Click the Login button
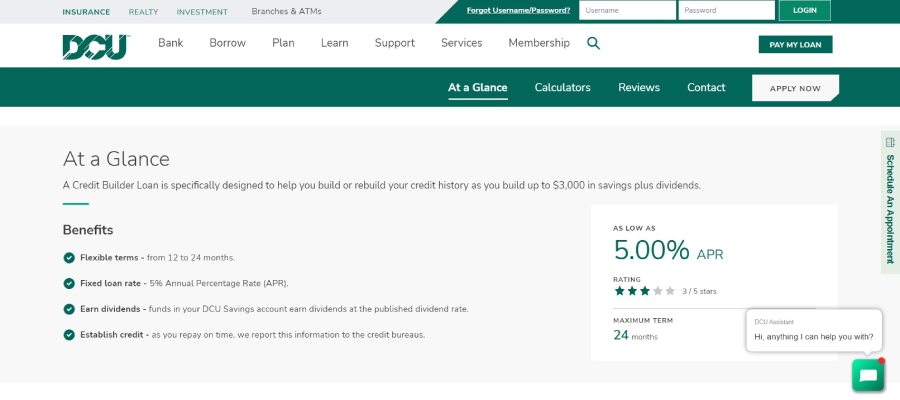900x400 pixels. coord(804,10)
